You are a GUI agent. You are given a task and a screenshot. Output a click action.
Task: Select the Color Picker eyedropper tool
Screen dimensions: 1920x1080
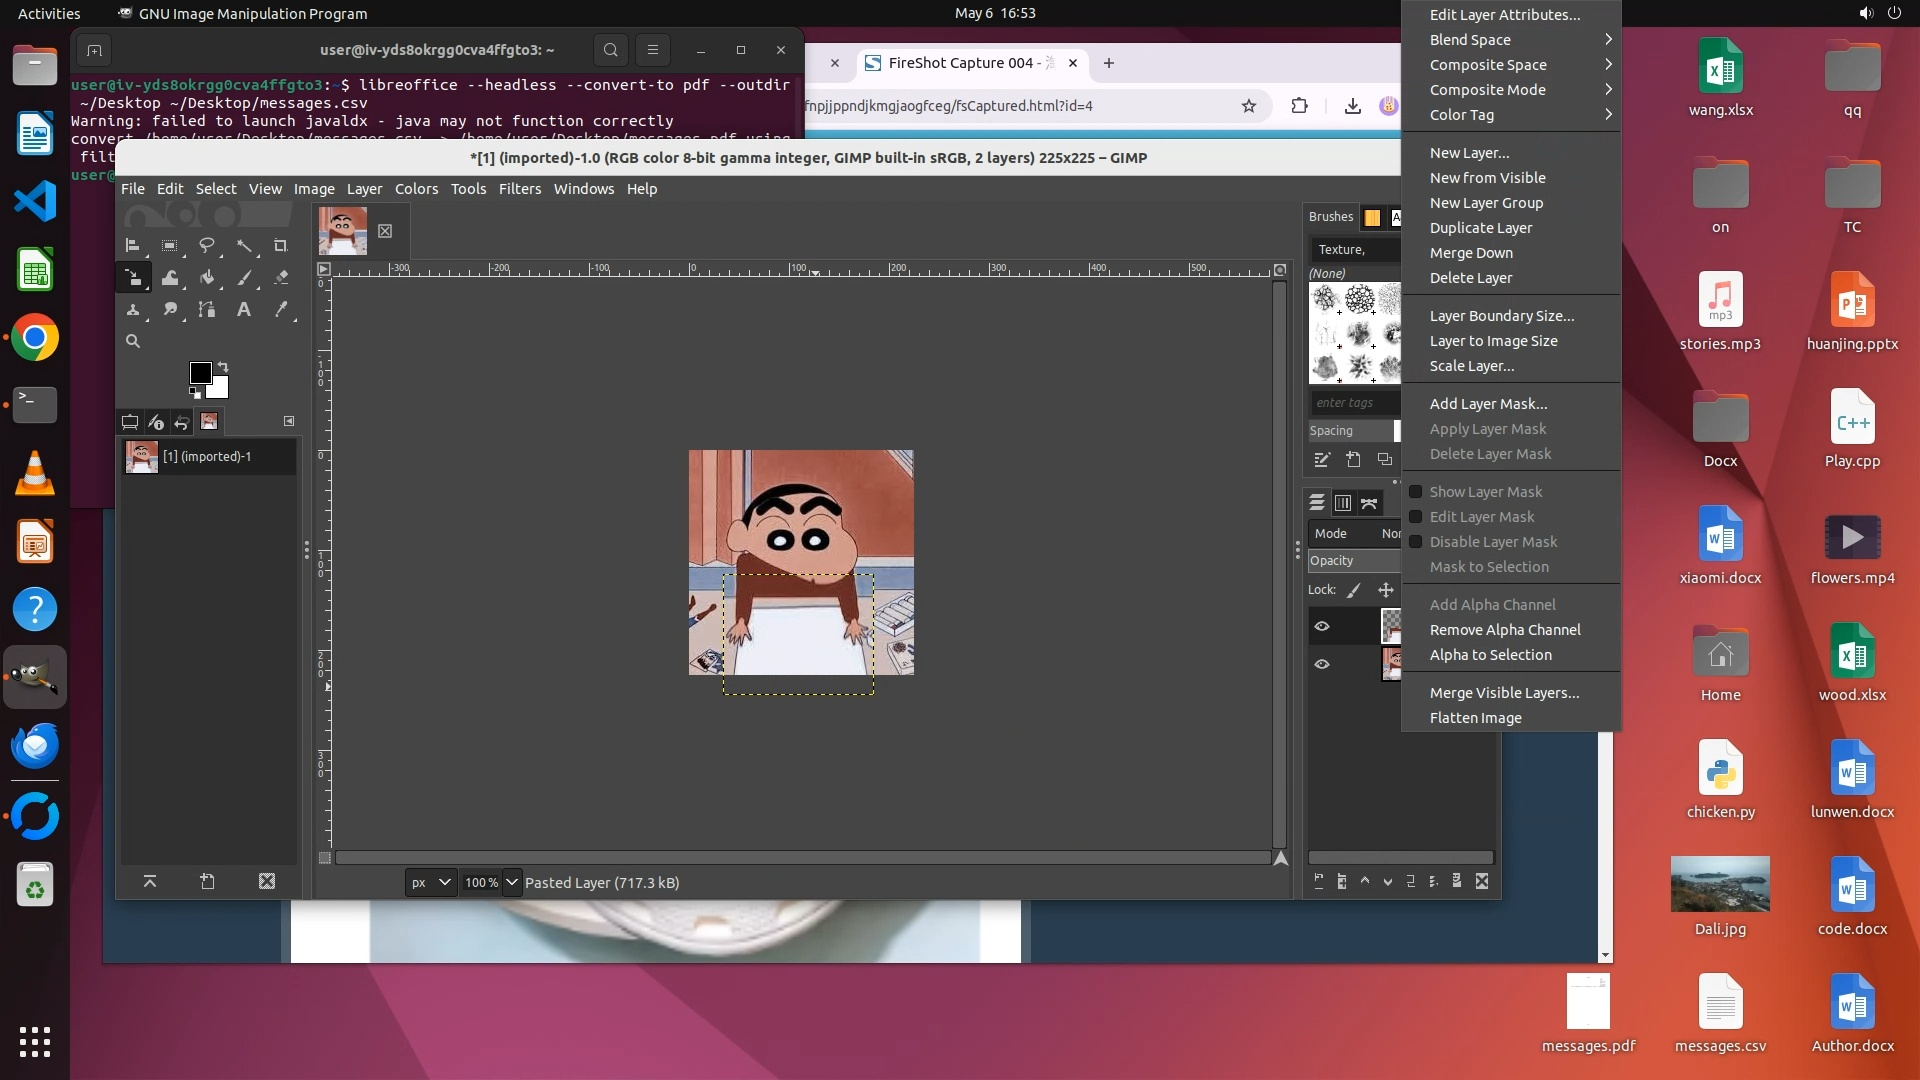[281, 310]
